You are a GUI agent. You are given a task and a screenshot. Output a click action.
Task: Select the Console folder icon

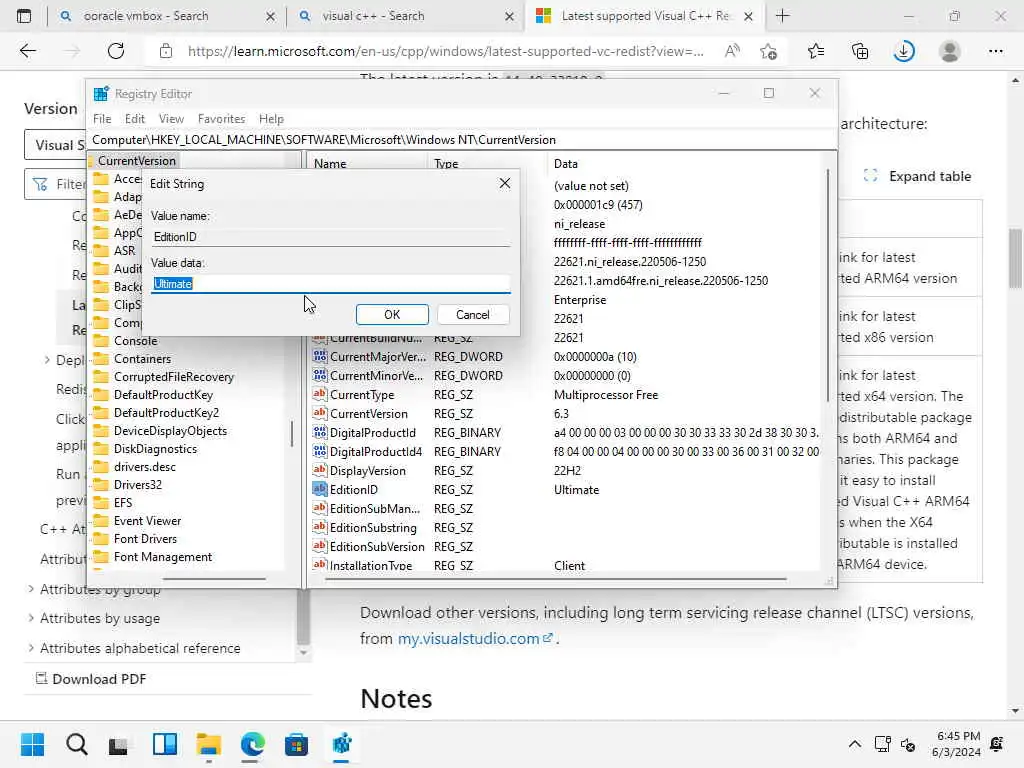tap(101, 341)
